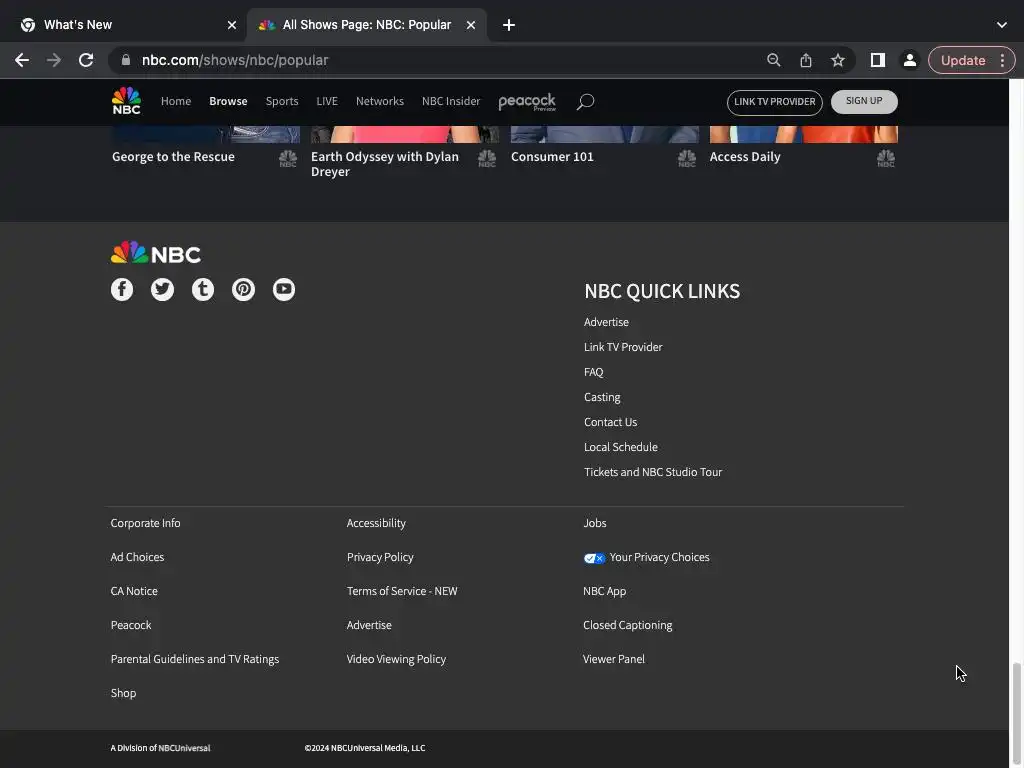Click Link TV Provider in quick links

[x=623, y=347]
